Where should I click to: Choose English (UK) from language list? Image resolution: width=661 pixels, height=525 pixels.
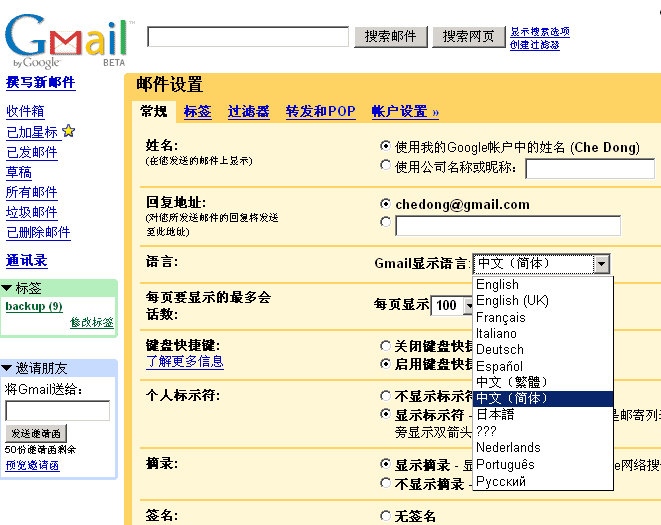coord(512,301)
